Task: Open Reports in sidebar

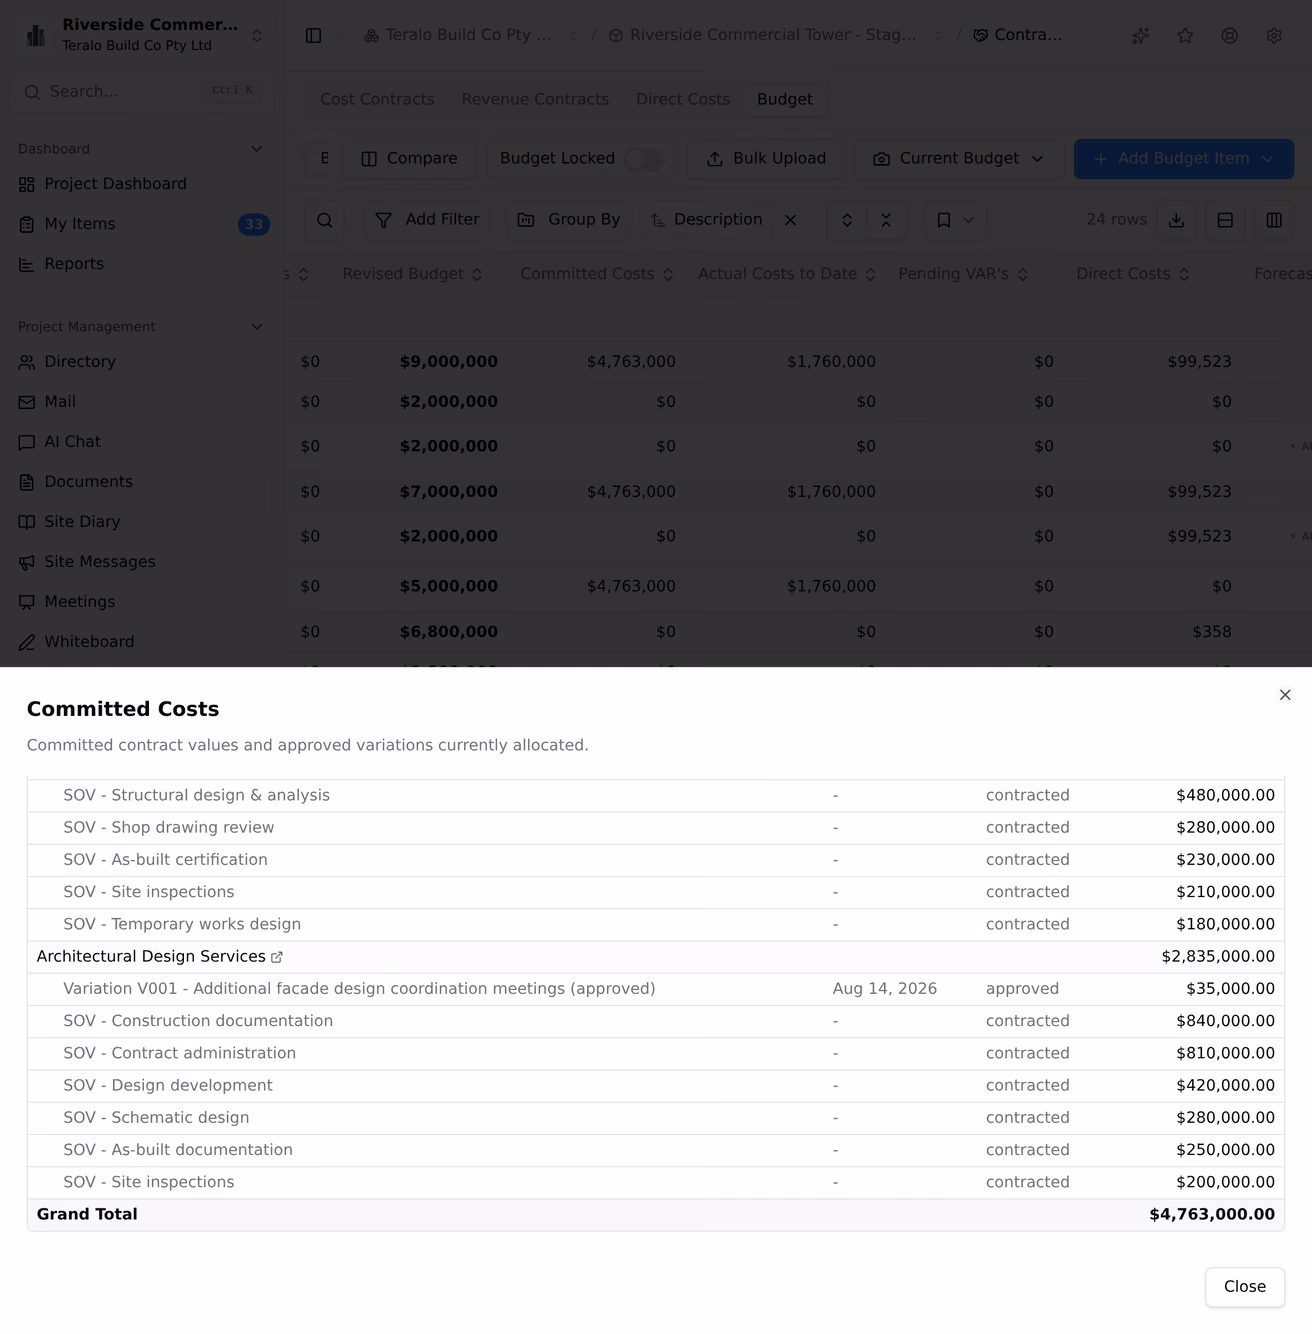Action: tap(142, 264)
